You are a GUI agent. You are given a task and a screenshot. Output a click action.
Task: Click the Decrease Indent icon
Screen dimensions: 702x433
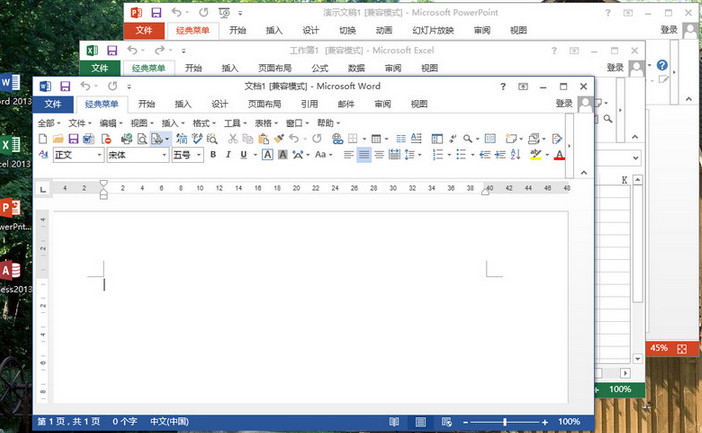(x=485, y=155)
